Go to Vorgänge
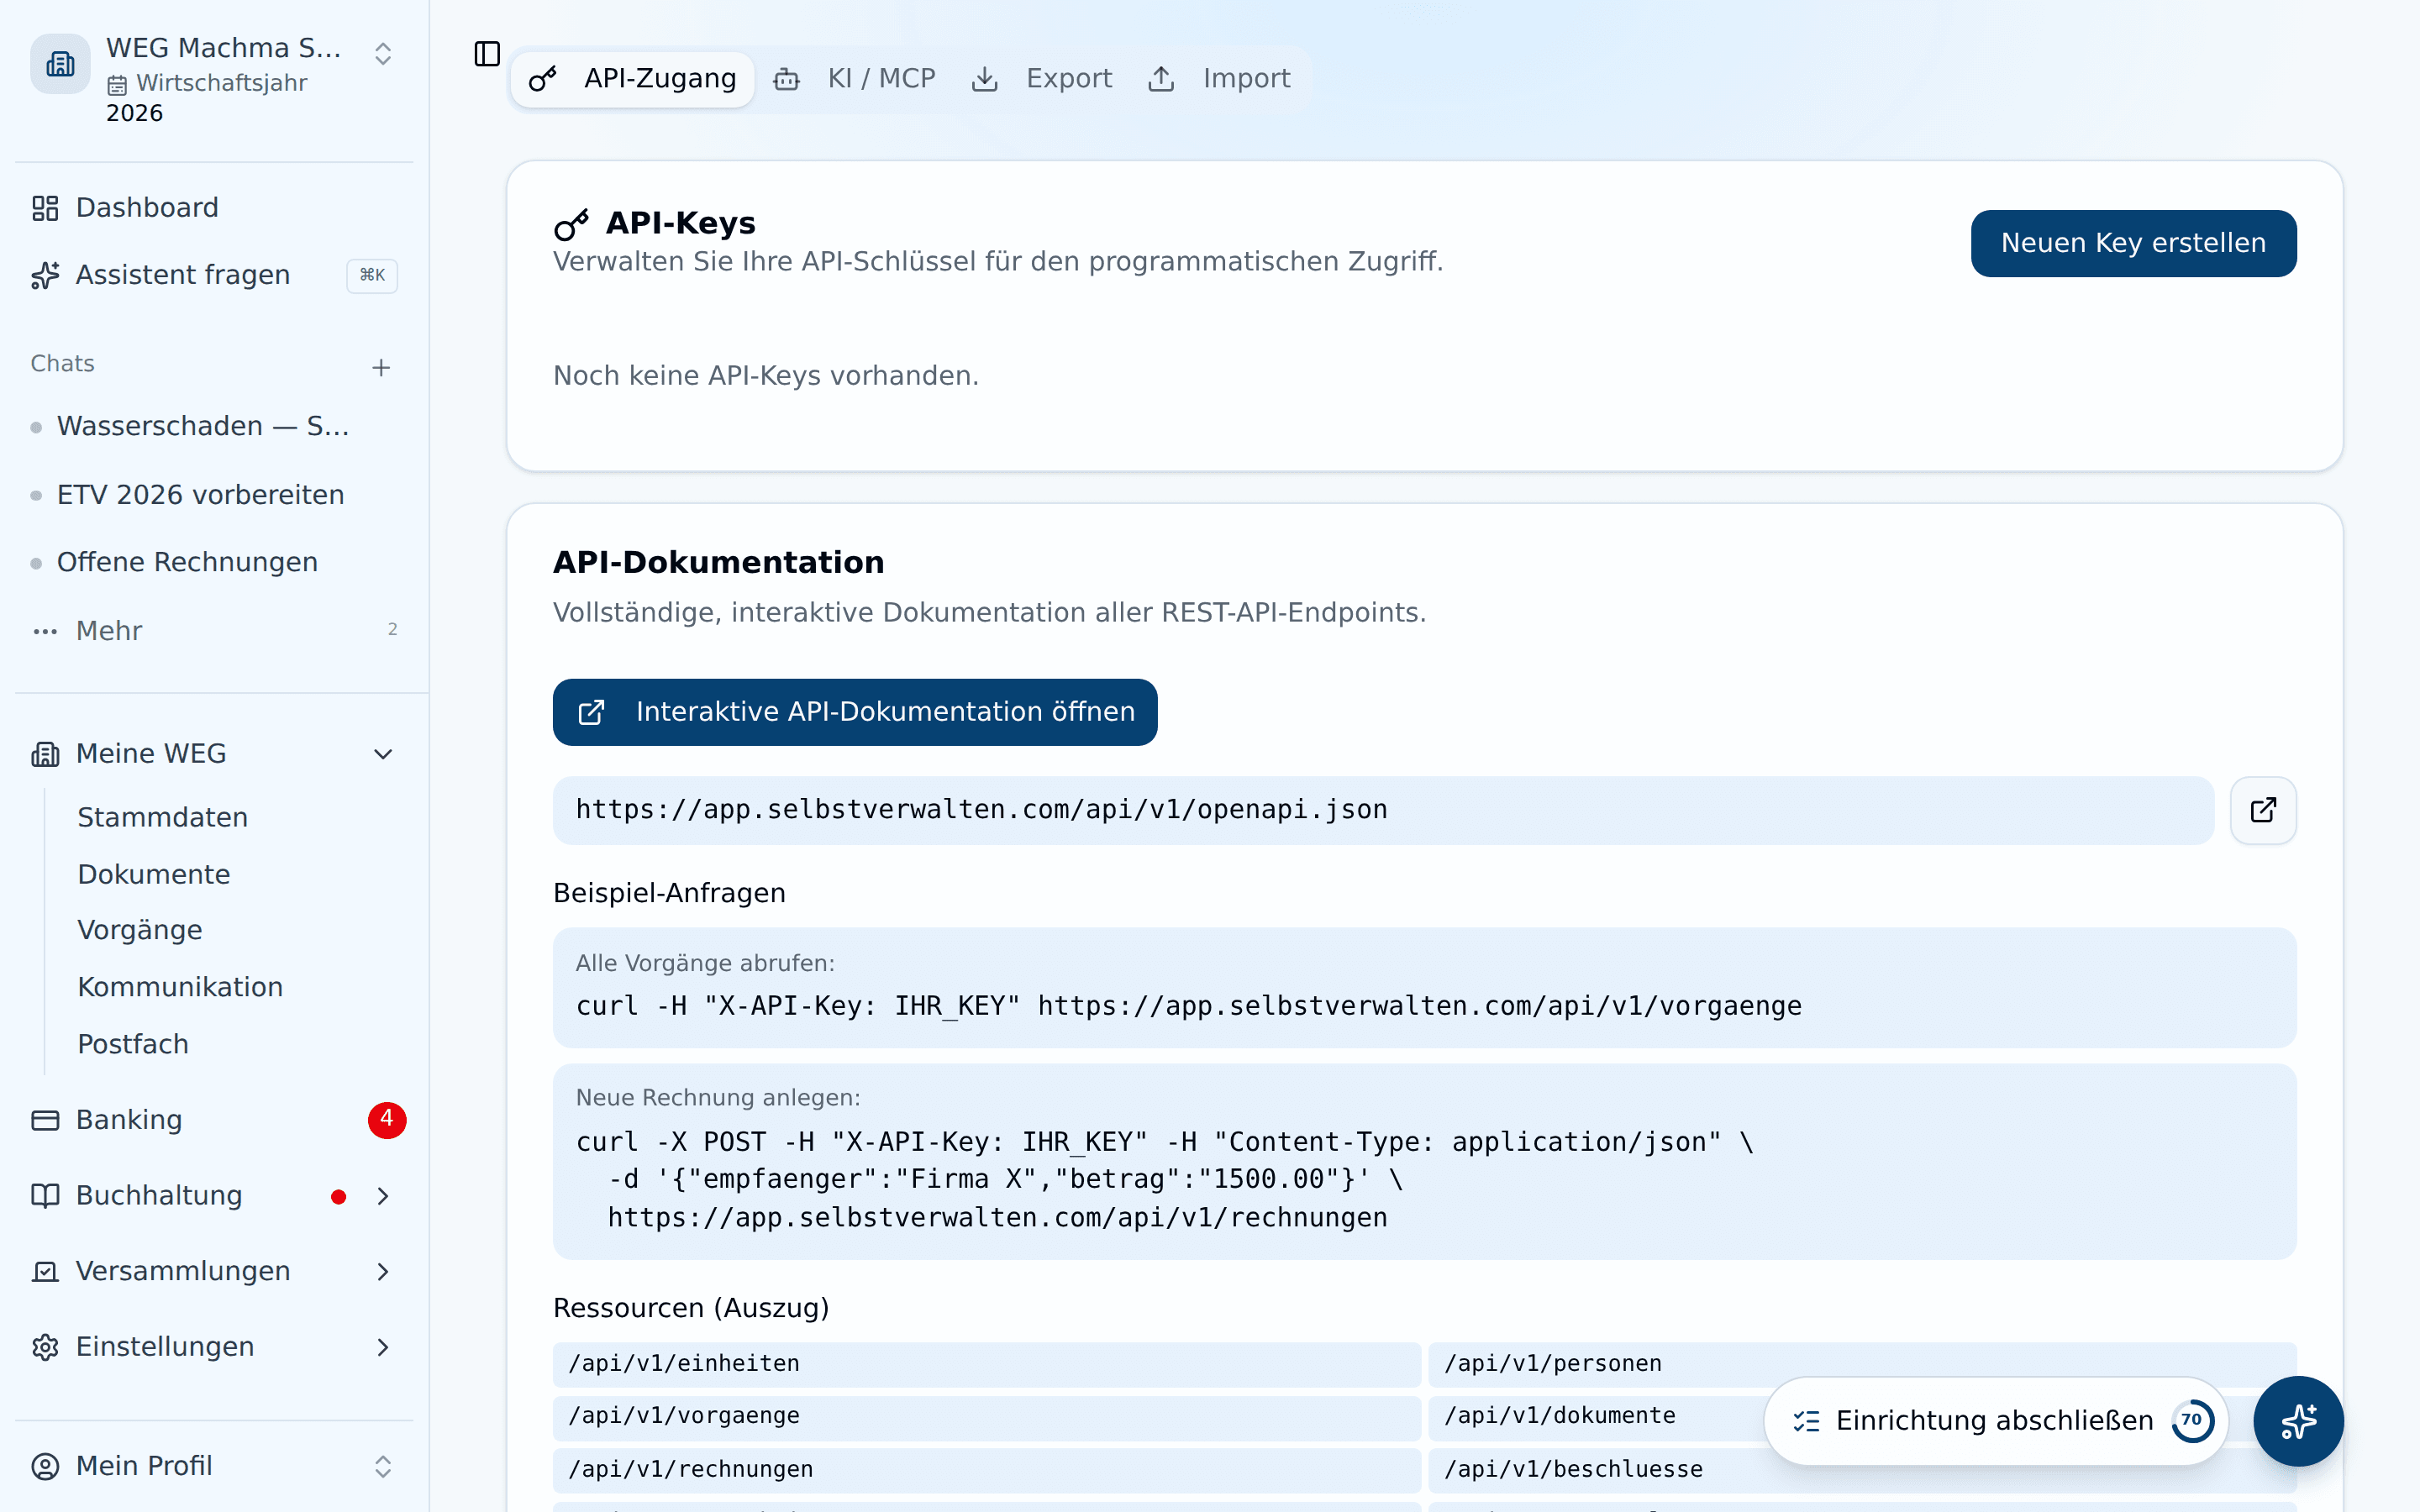Image resolution: width=2420 pixels, height=1512 pixels. 140,930
